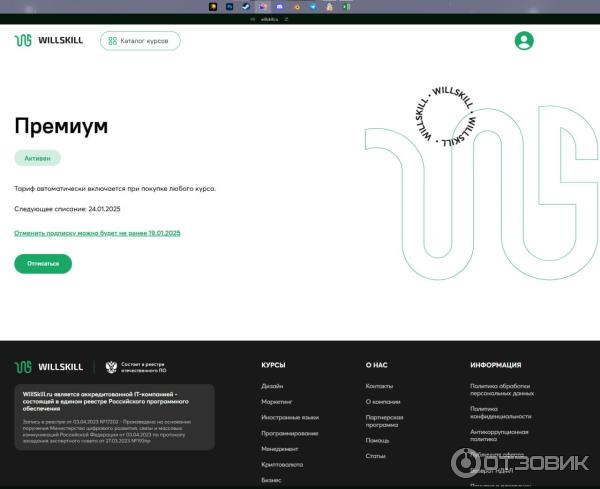Image resolution: width=600 pixels, height=489 pixels.
Task: Click the Активен status badge
Action: tap(38, 158)
